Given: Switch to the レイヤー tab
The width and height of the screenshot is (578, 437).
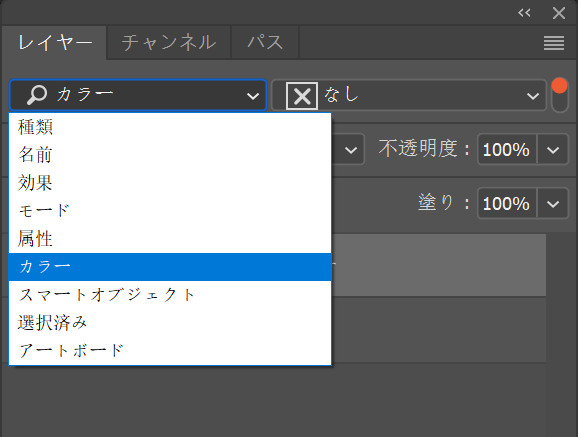Looking at the screenshot, I should [x=55, y=42].
